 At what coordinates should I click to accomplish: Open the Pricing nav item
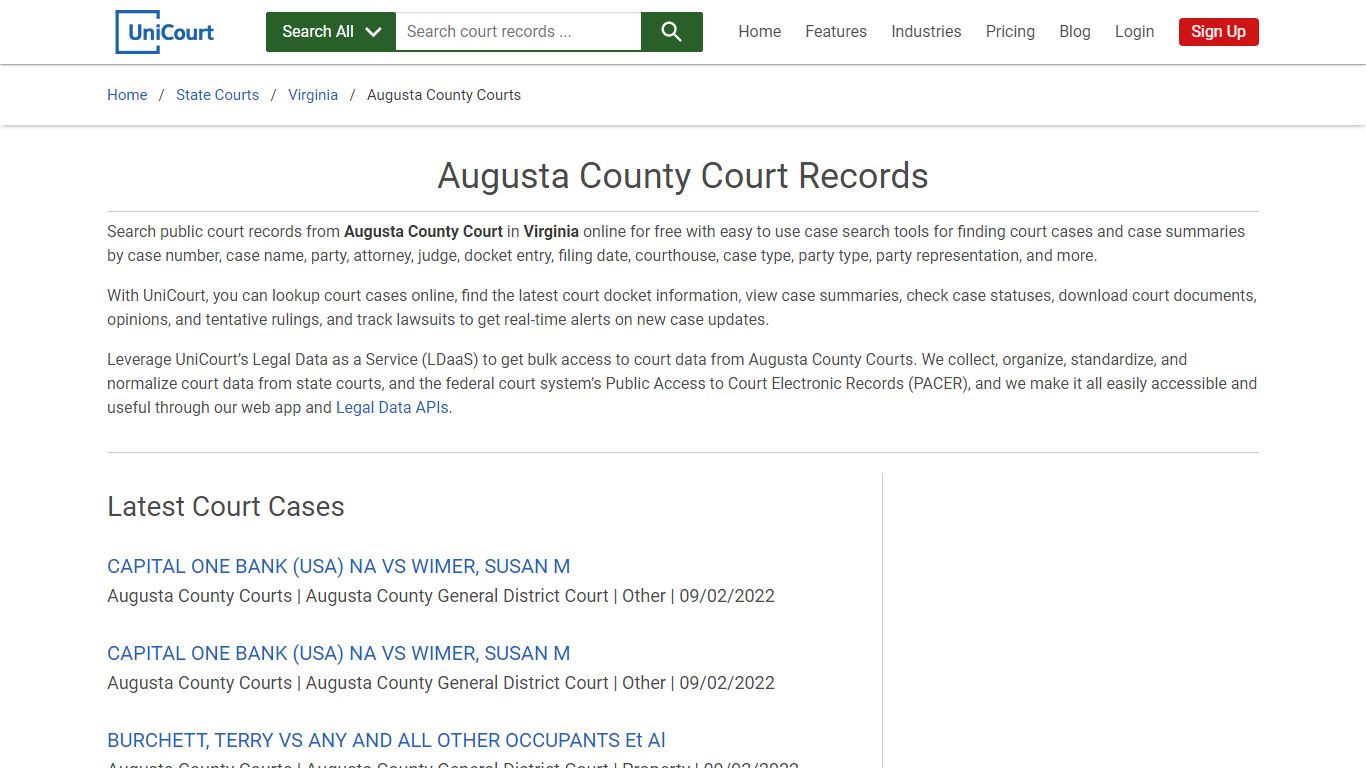1010,32
